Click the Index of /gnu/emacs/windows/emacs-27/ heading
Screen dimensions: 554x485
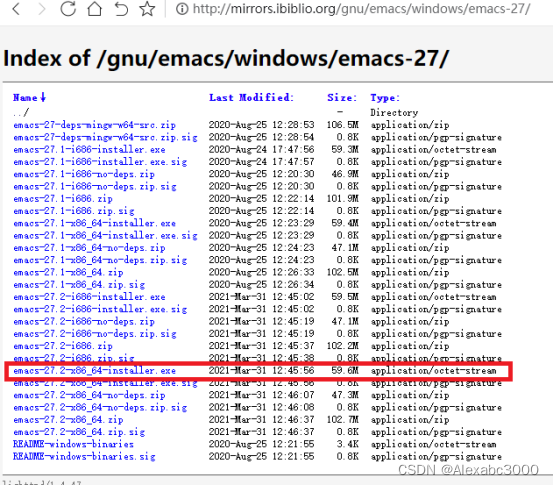coord(226,58)
